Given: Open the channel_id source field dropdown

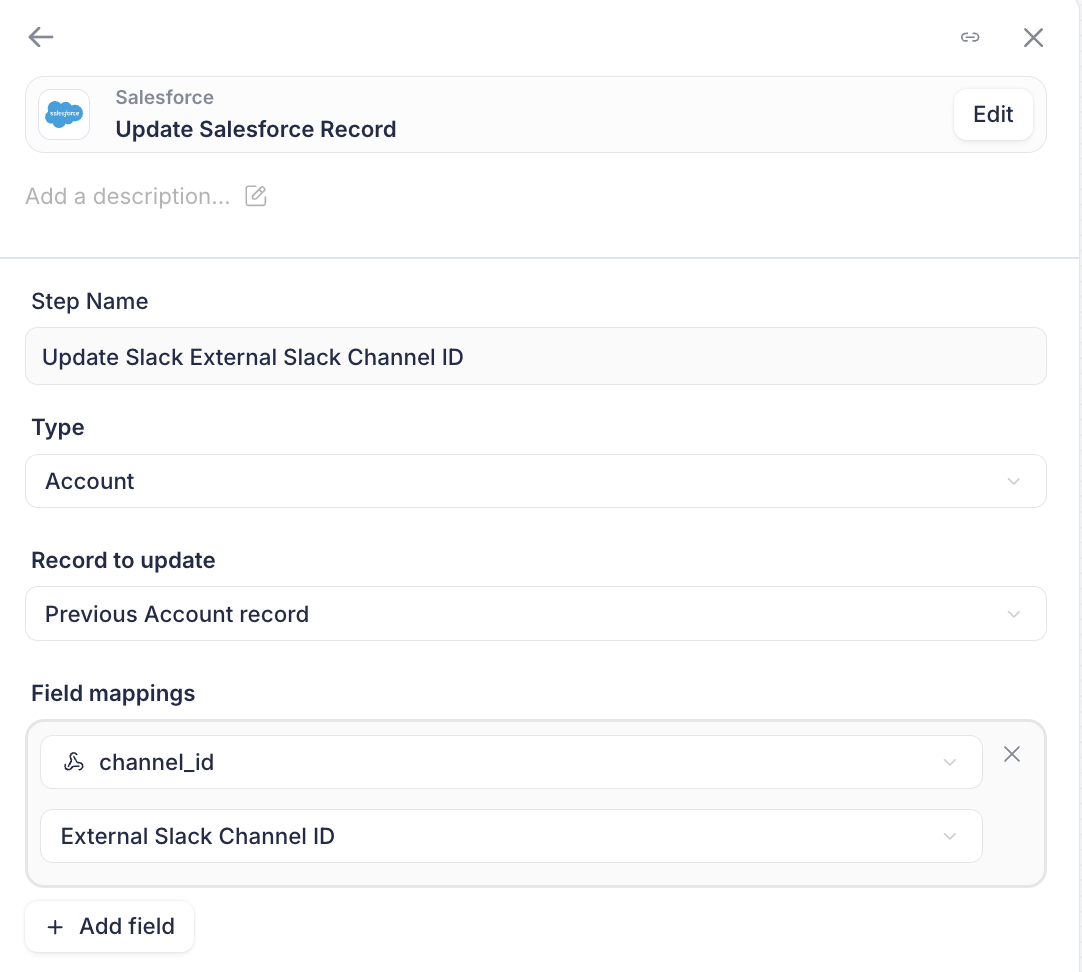Looking at the screenshot, I should pos(510,762).
